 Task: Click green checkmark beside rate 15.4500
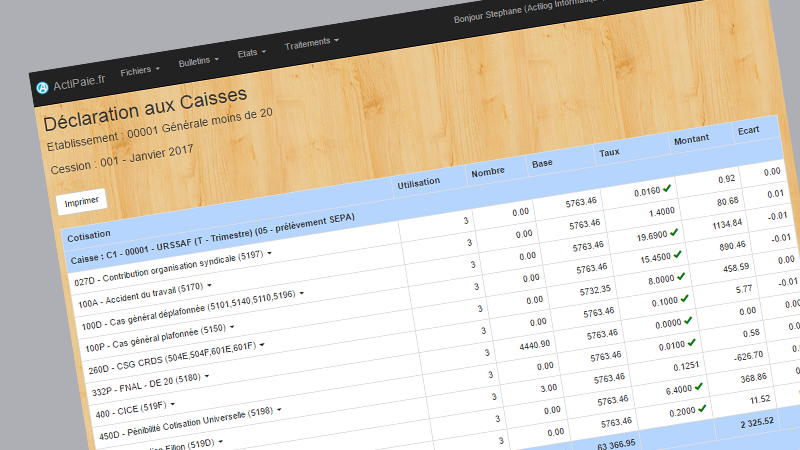click(677, 255)
